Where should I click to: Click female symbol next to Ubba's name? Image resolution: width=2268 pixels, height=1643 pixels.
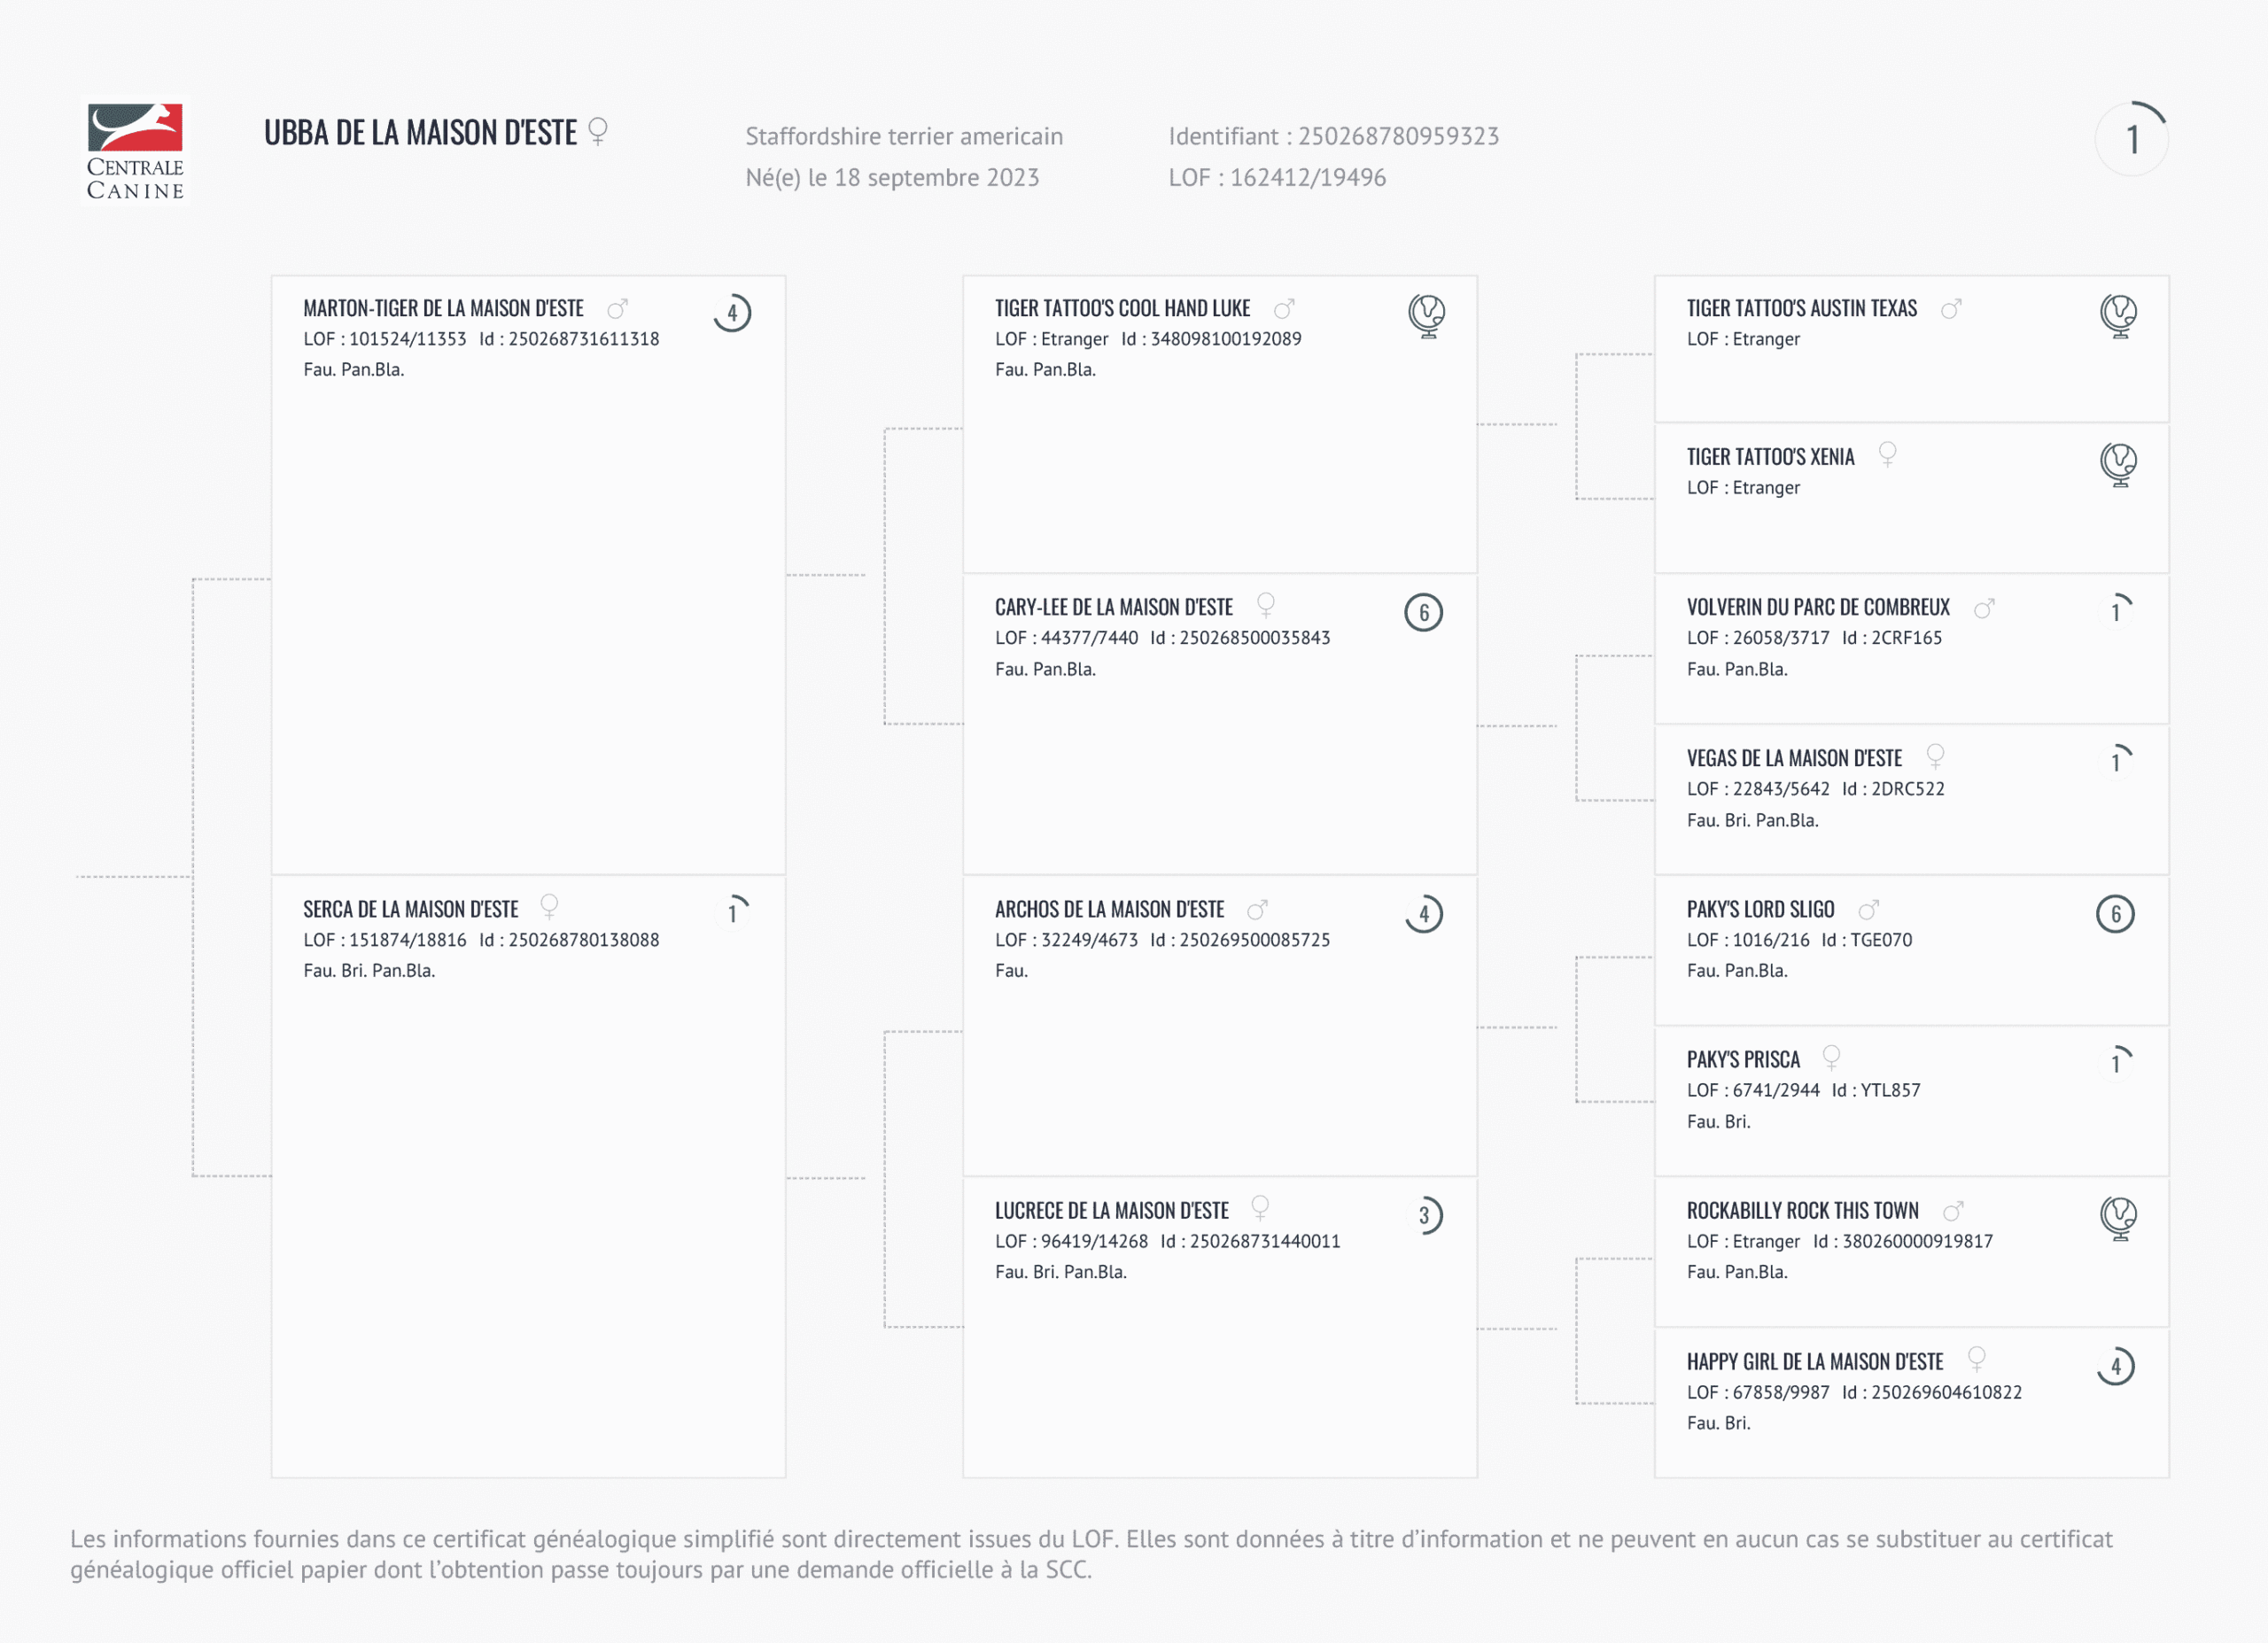(x=598, y=131)
